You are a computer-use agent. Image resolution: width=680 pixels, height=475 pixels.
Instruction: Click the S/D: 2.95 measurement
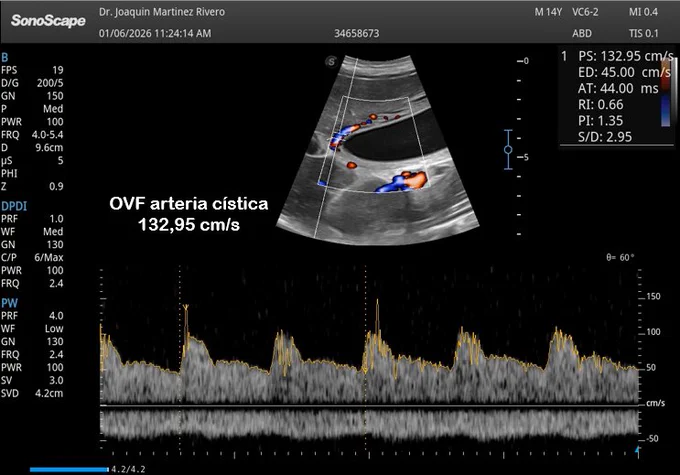click(x=605, y=137)
